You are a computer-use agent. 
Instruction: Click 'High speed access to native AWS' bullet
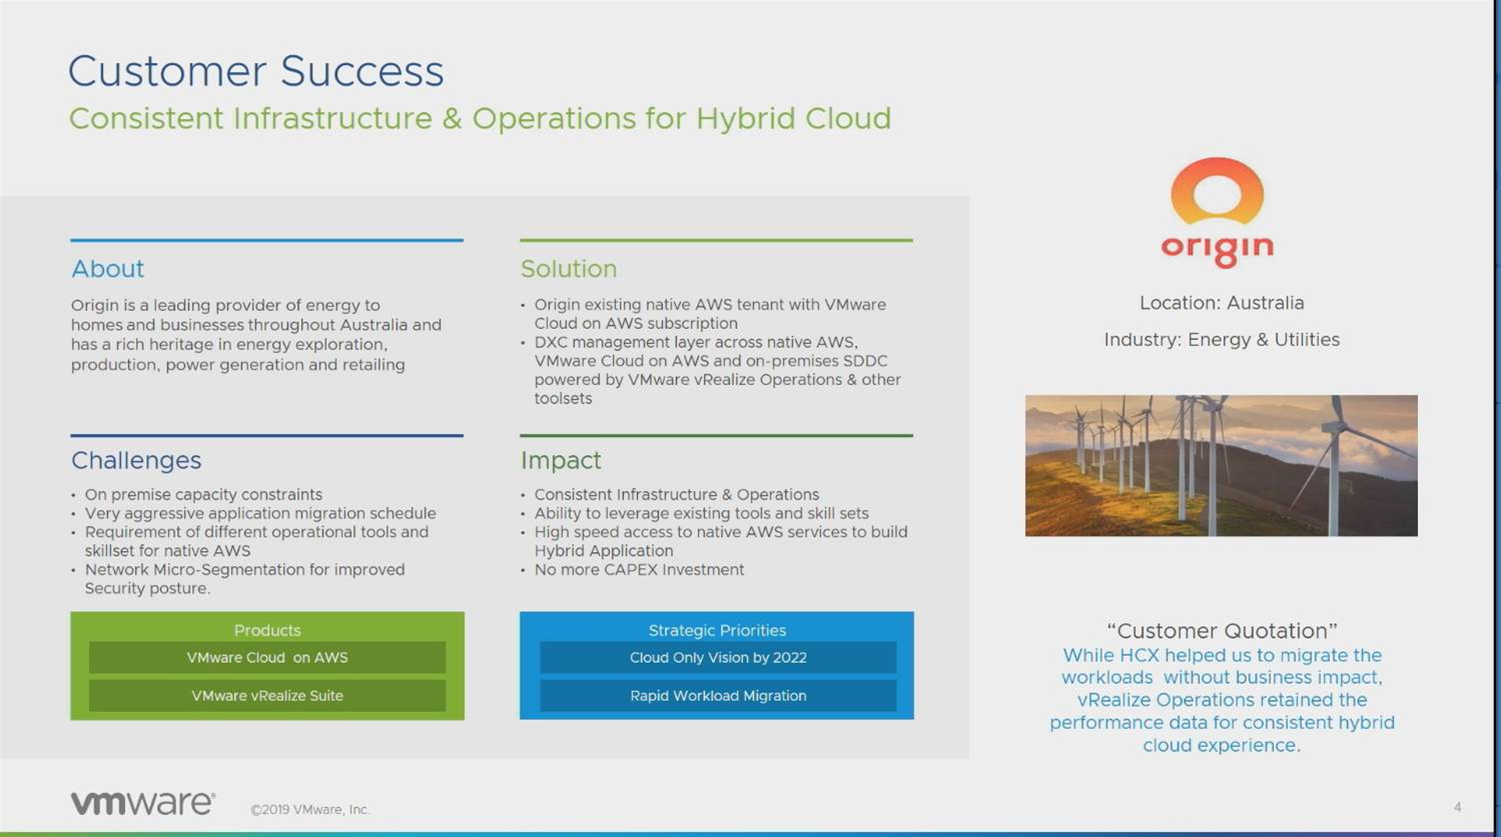720,541
